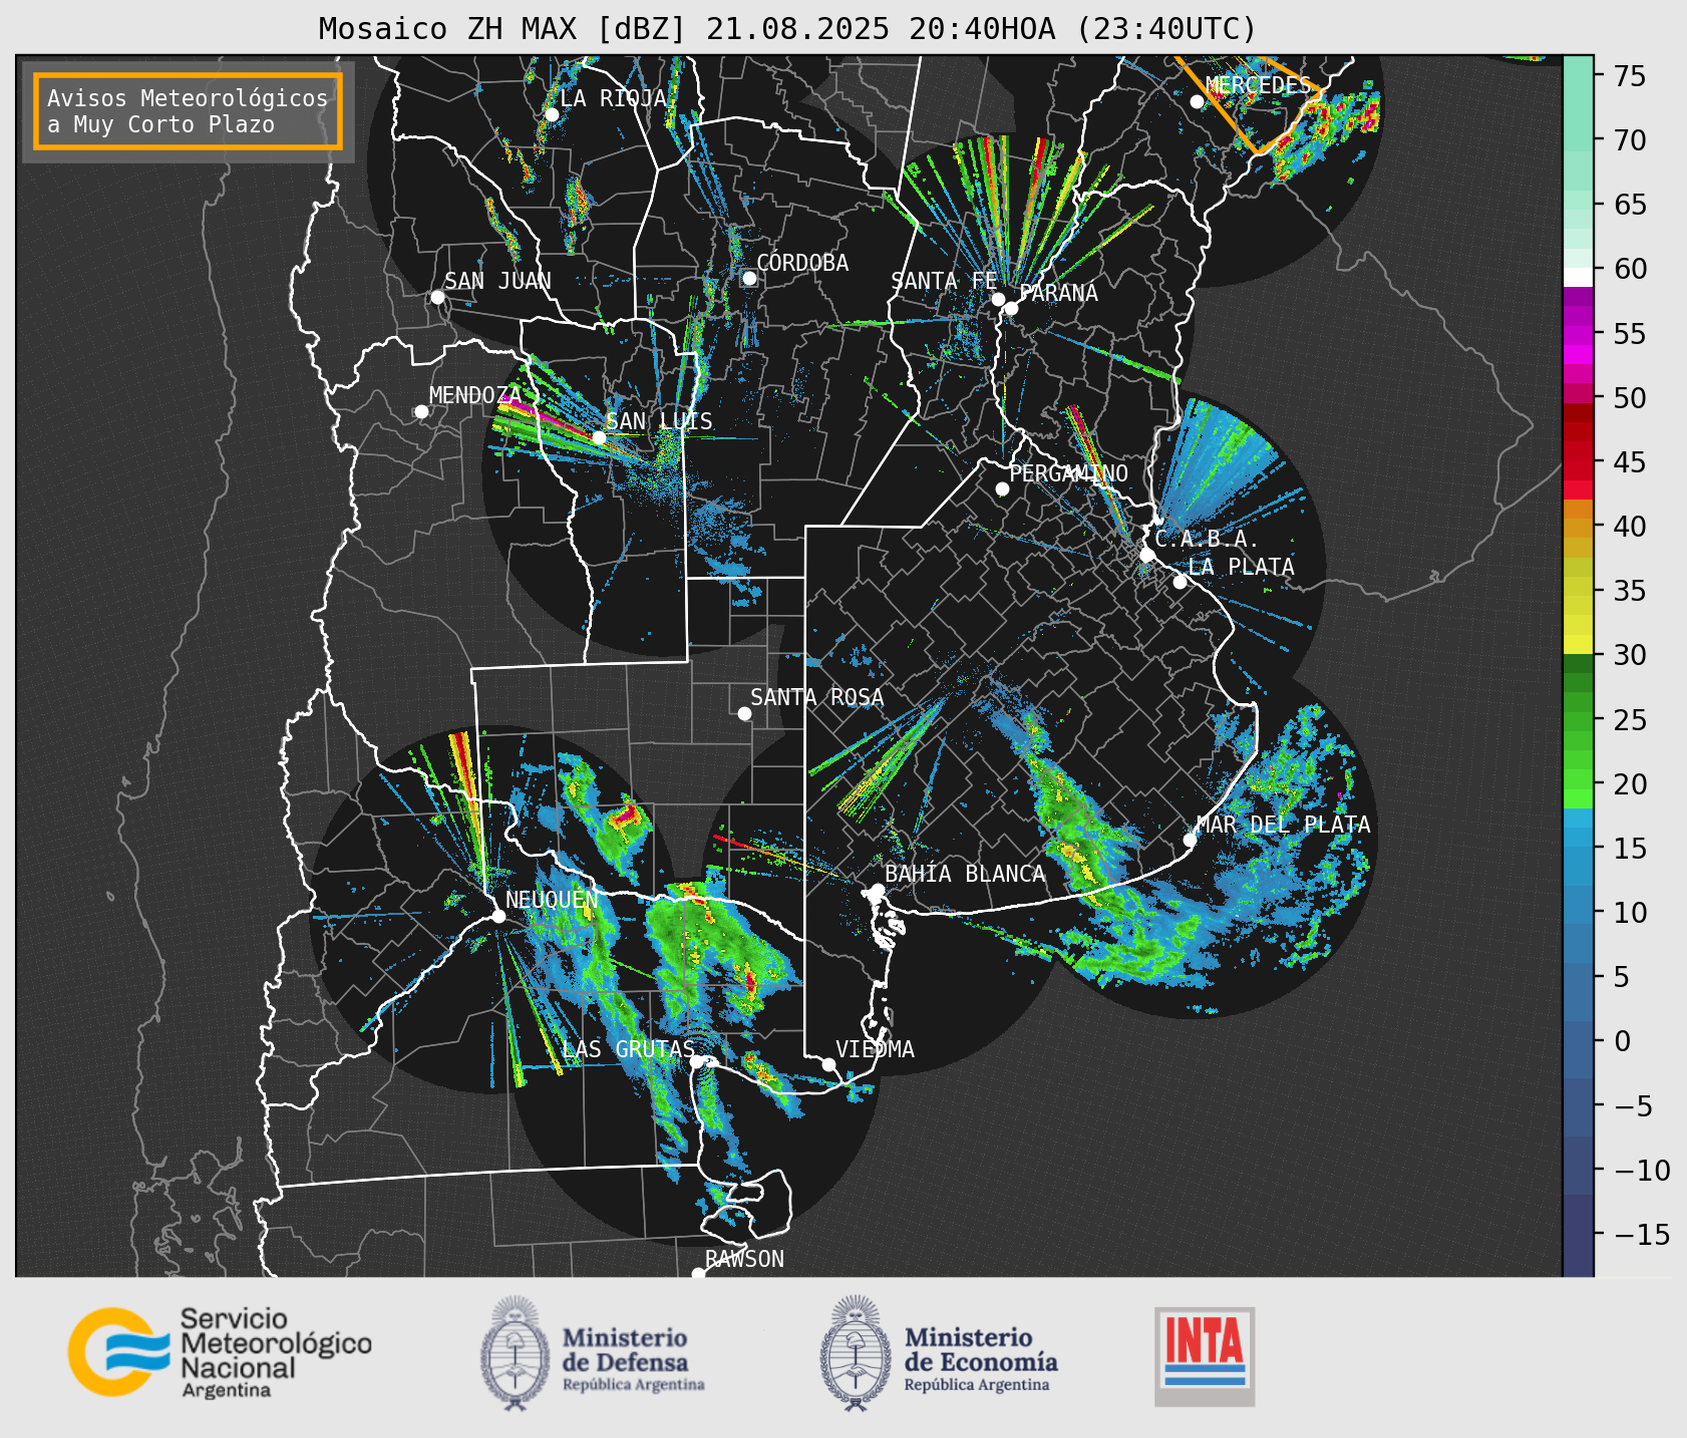Screen dimensions: 1687x1438
Task: Click the SANTA FE city marker dot
Action: tap(998, 299)
